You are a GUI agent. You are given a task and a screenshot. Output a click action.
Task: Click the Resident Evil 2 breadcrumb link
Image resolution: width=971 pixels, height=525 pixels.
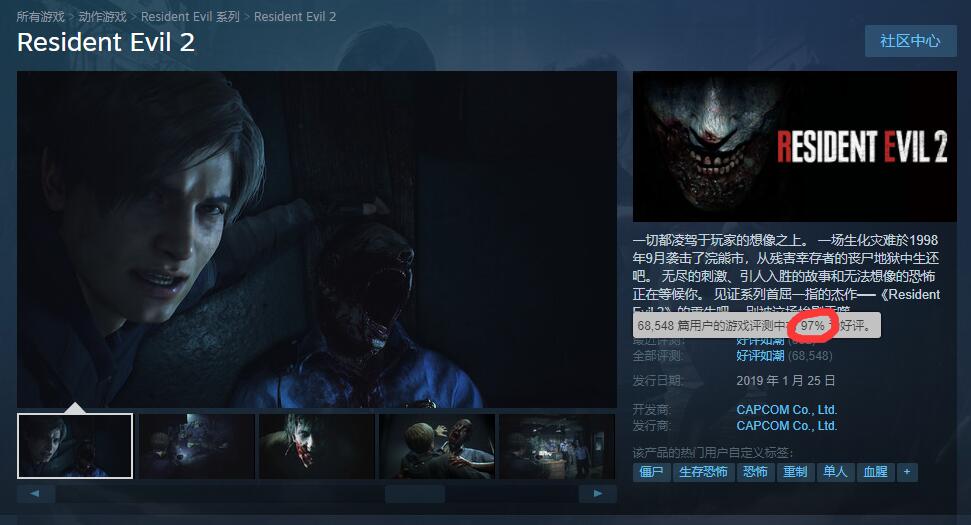295,17
